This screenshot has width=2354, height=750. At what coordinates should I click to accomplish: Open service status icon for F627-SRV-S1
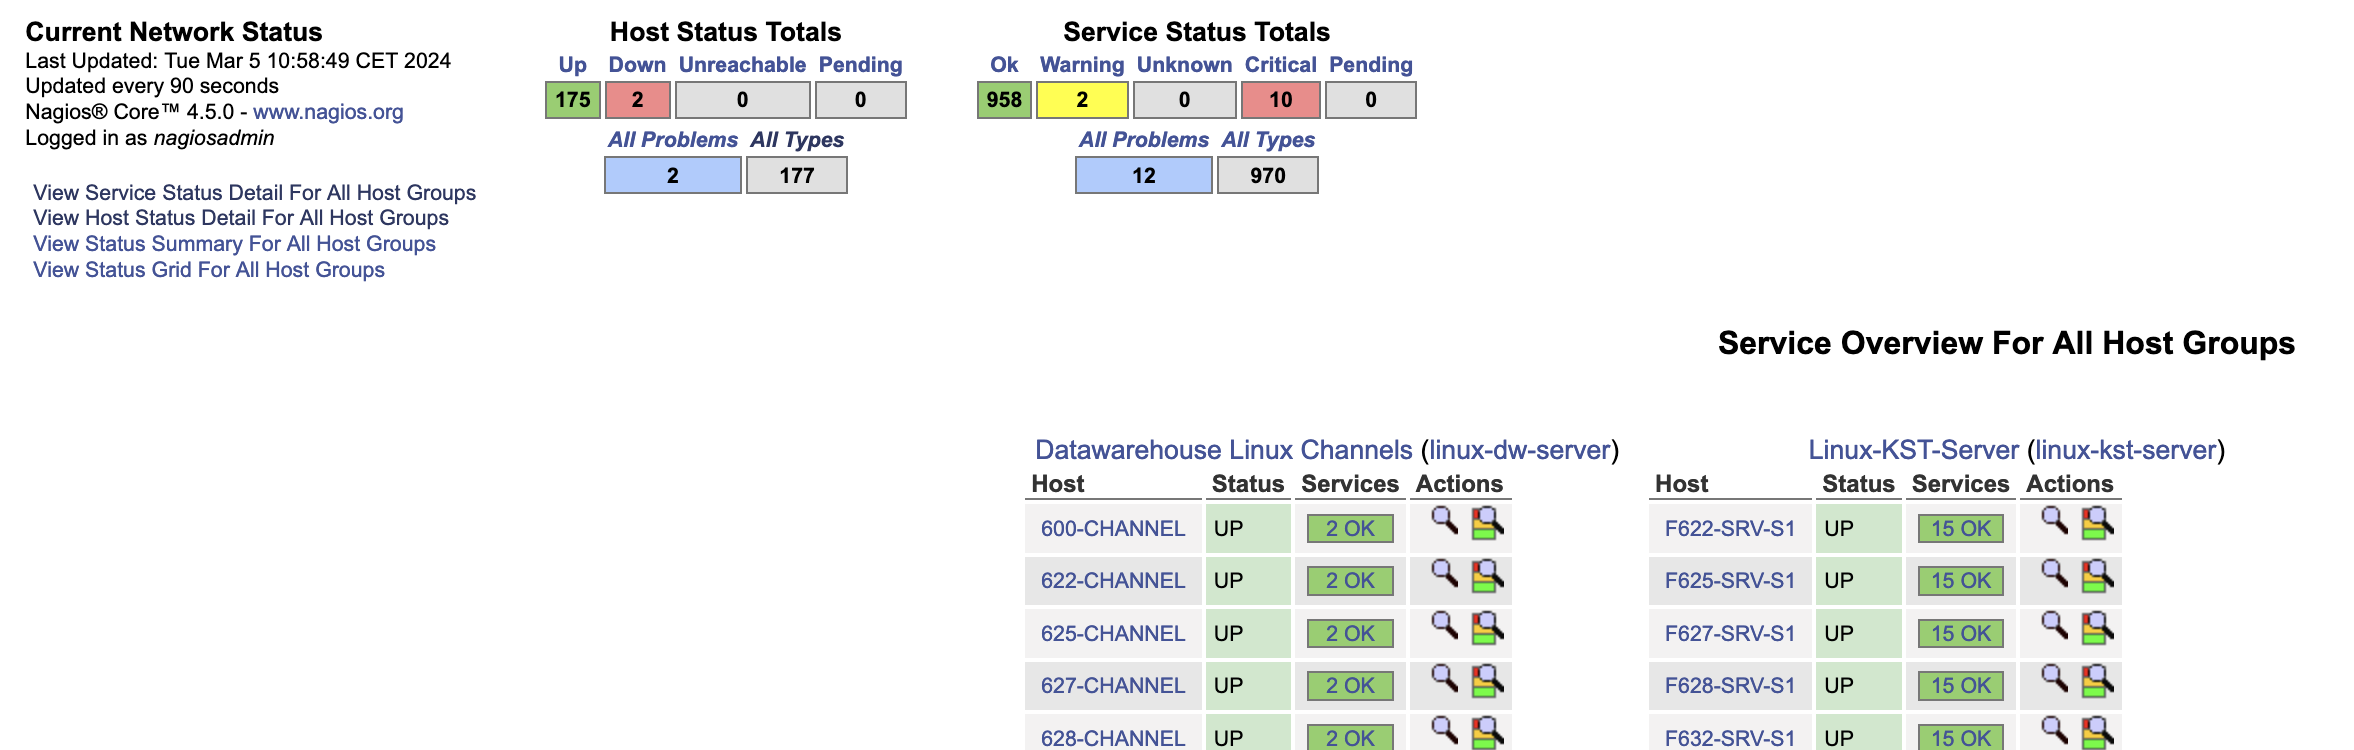2097,629
